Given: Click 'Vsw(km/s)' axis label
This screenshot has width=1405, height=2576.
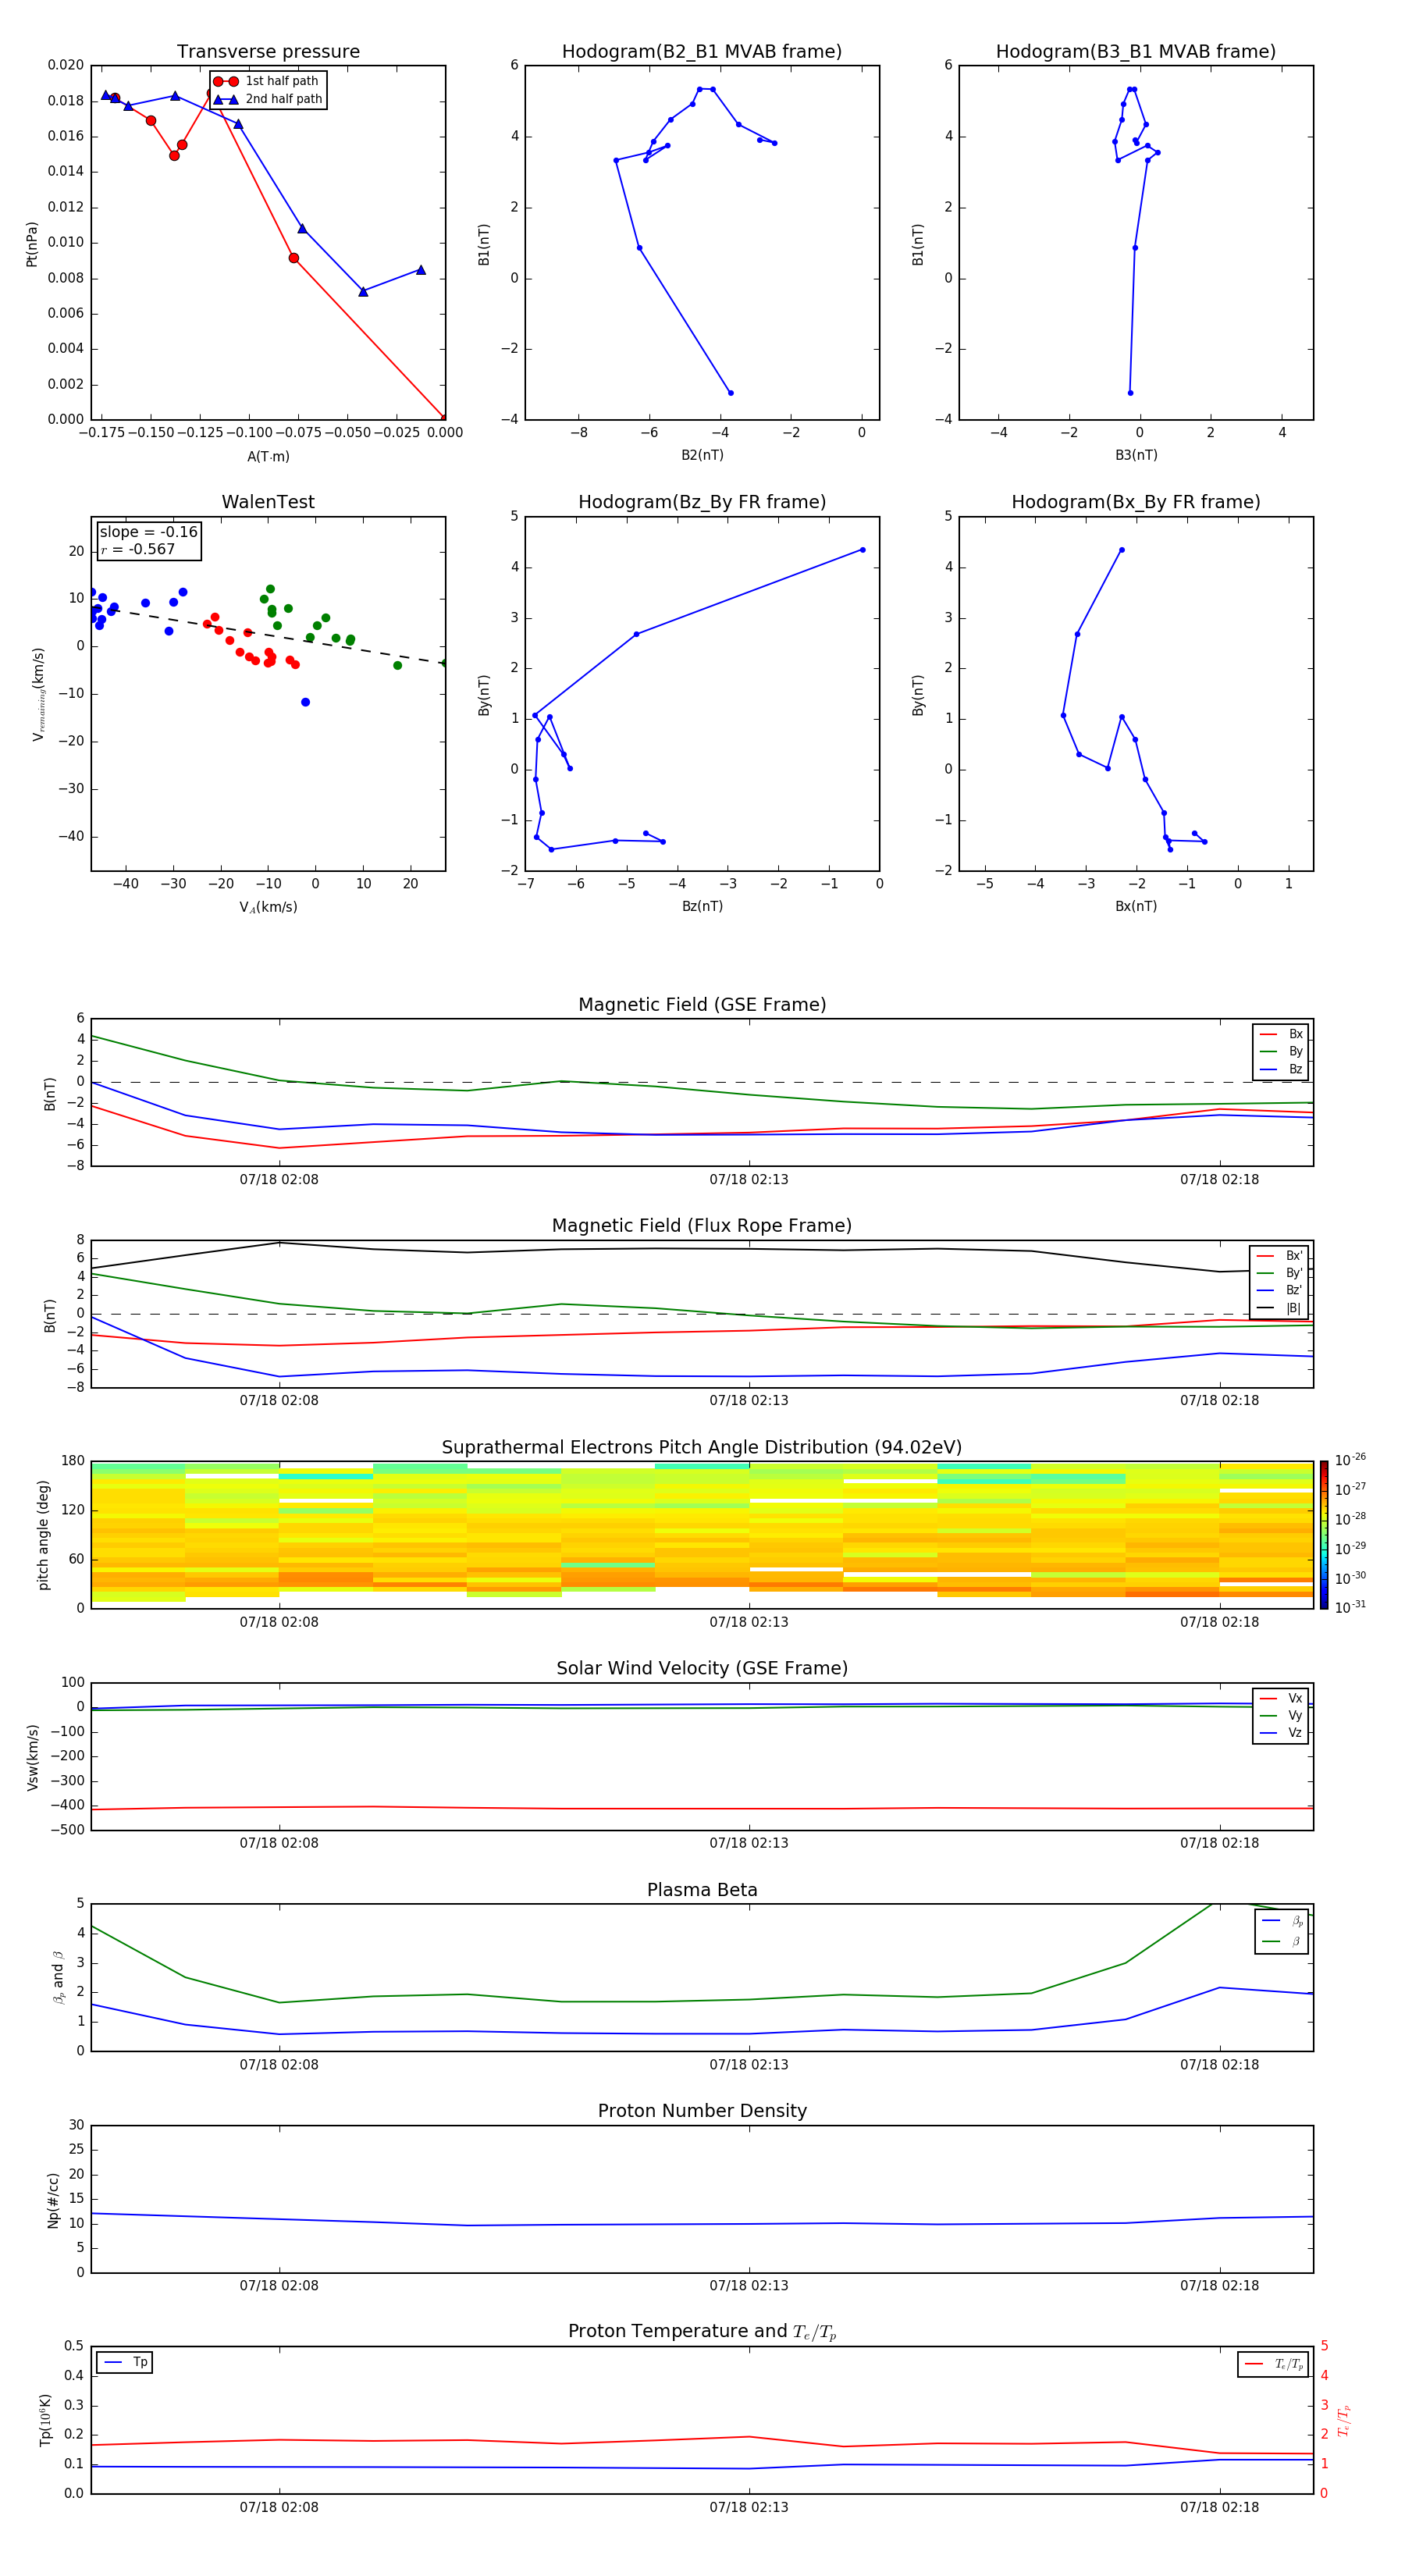Looking at the screenshot, I should tap(33, 1757).
